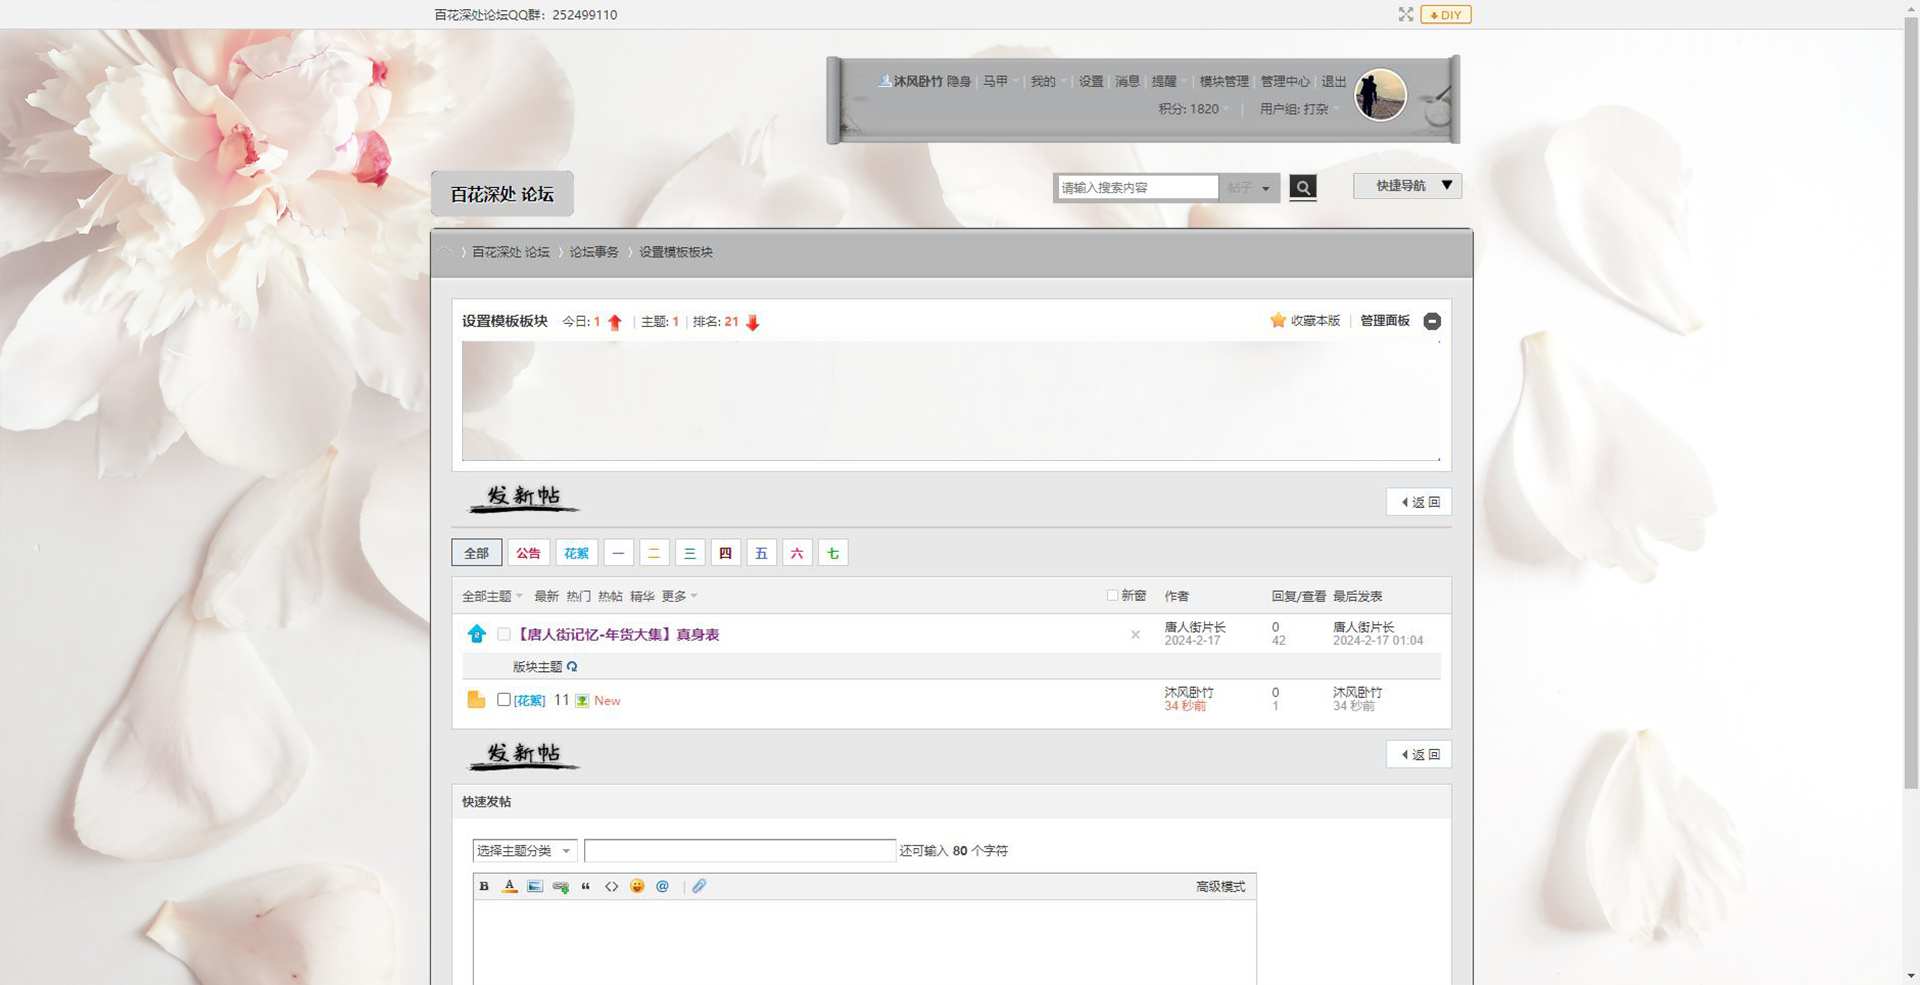Enable the 新窗 new window checkbox
The image size is (1920, 985).
point(1112,595)
